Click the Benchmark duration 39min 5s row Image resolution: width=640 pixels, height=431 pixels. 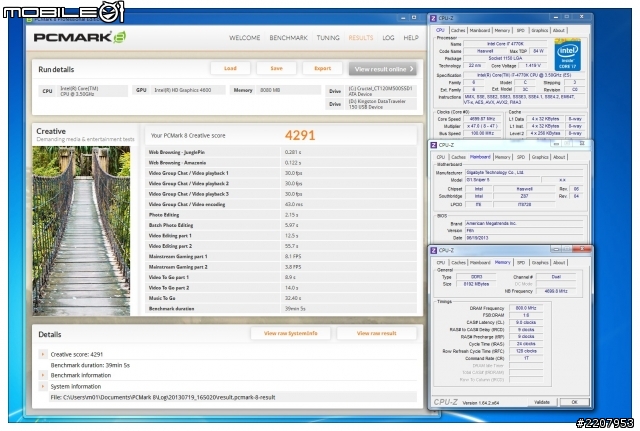click(281, 309)
